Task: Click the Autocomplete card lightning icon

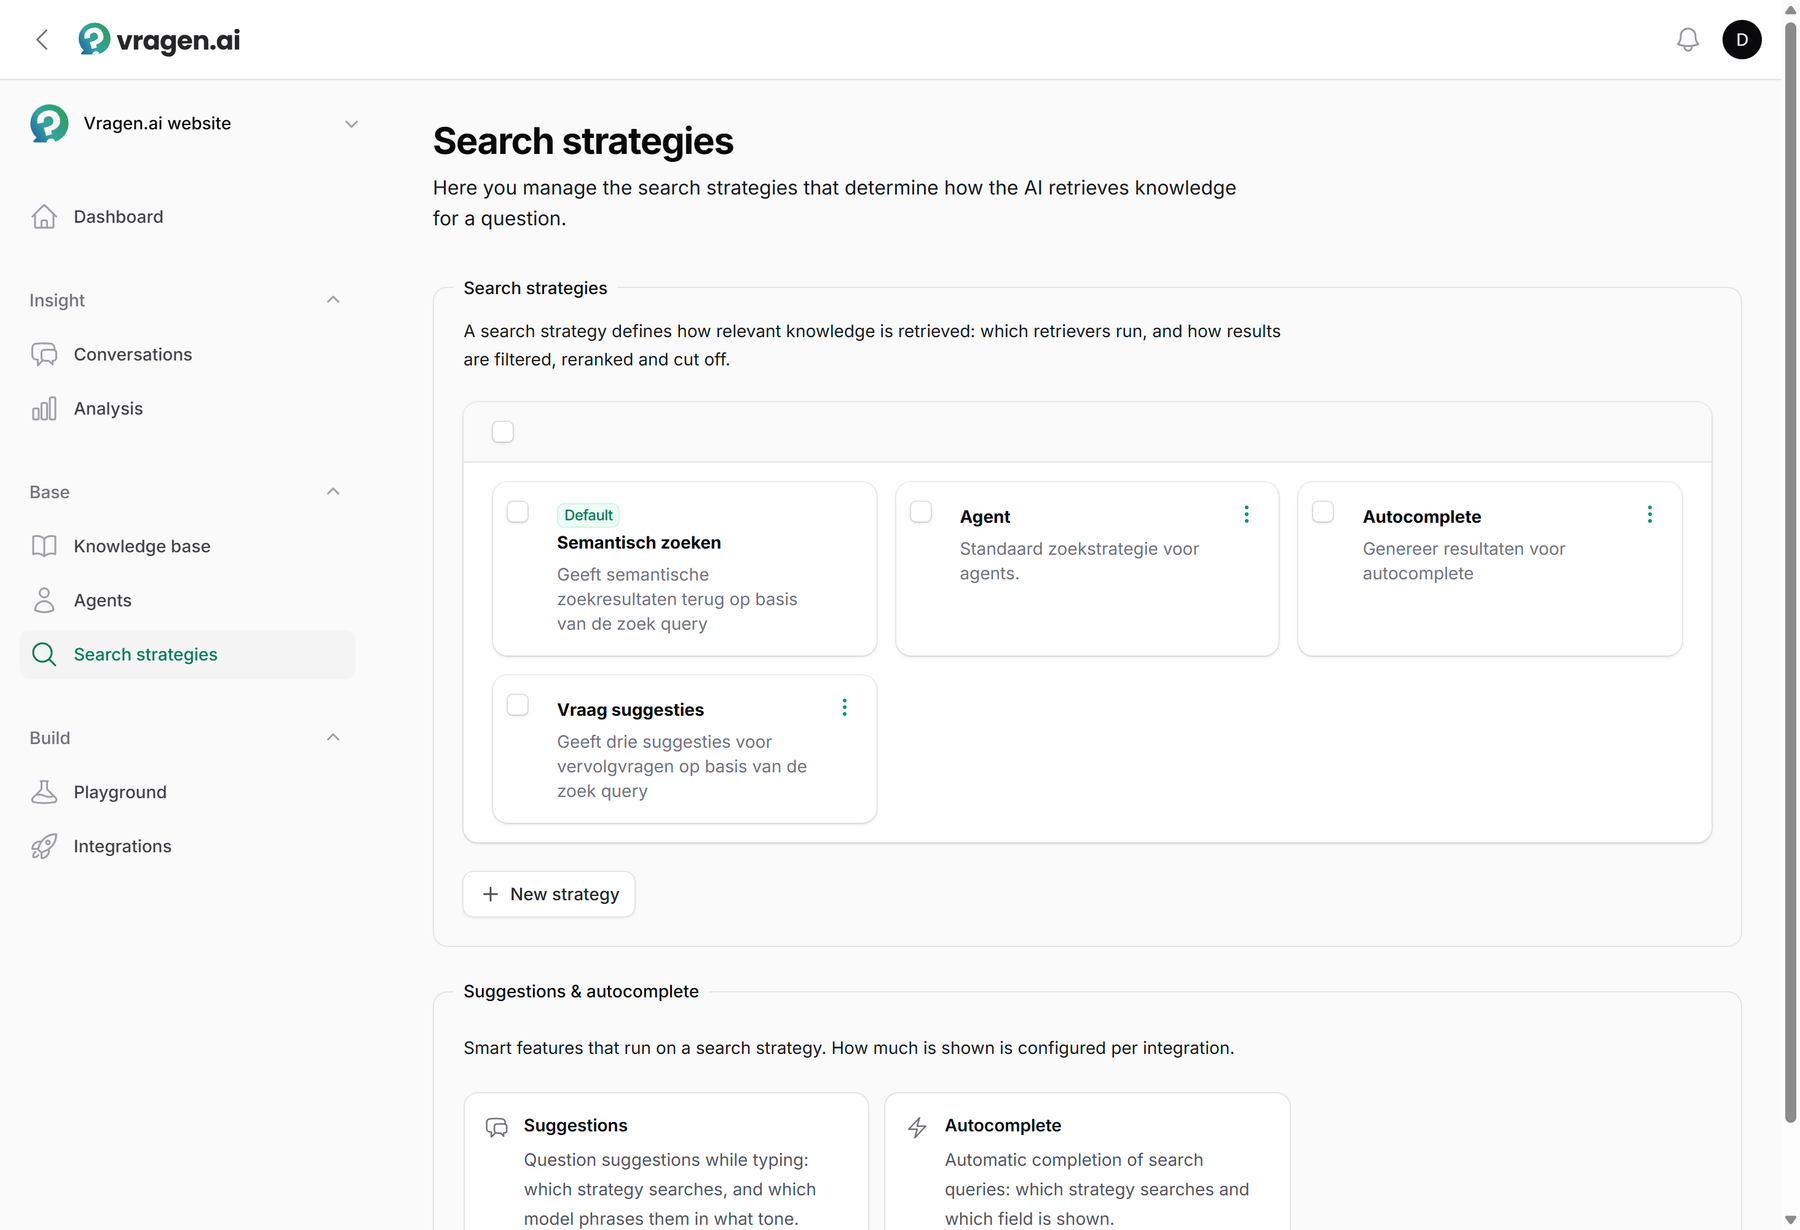Action: (x=917, y=1127)
